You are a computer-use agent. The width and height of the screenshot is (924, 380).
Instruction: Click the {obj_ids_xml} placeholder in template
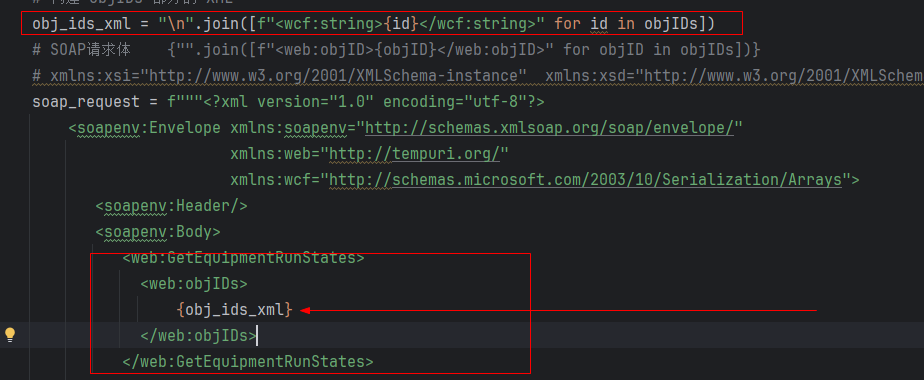coord(234,309)
